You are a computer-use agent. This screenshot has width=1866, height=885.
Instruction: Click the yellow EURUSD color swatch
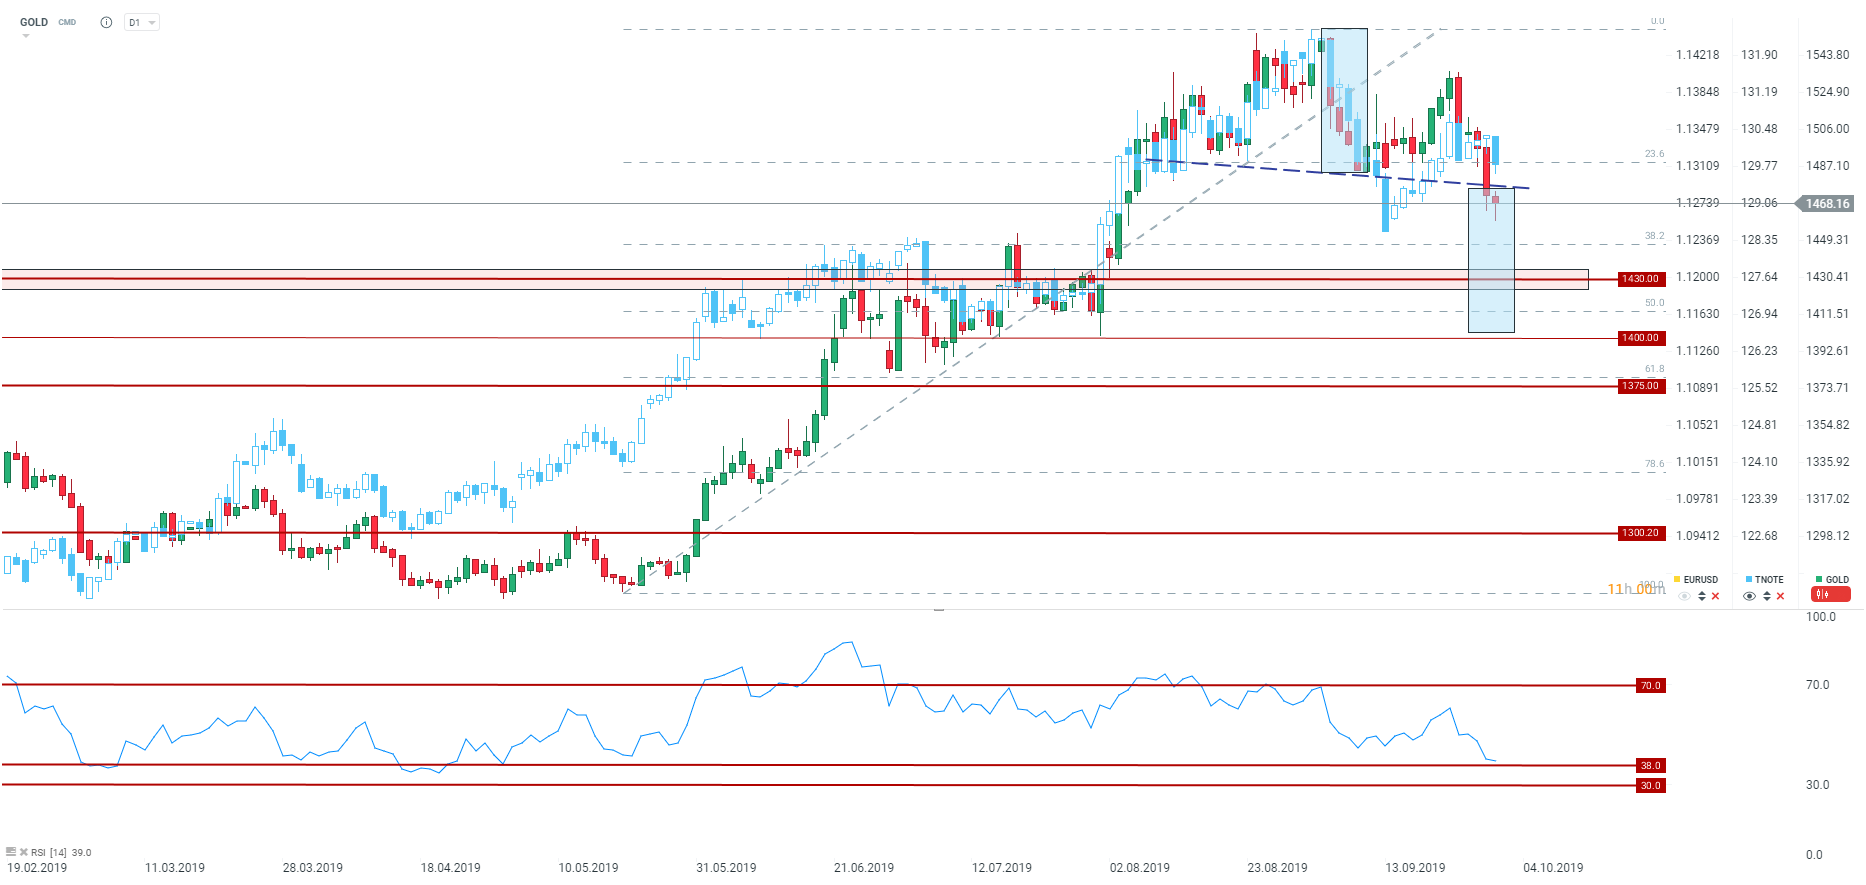click(x=1677, y=579)
